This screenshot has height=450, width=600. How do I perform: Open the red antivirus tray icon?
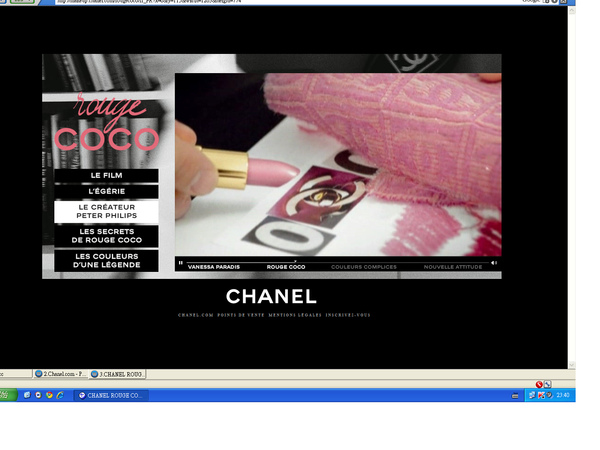[x=541, y=395]
